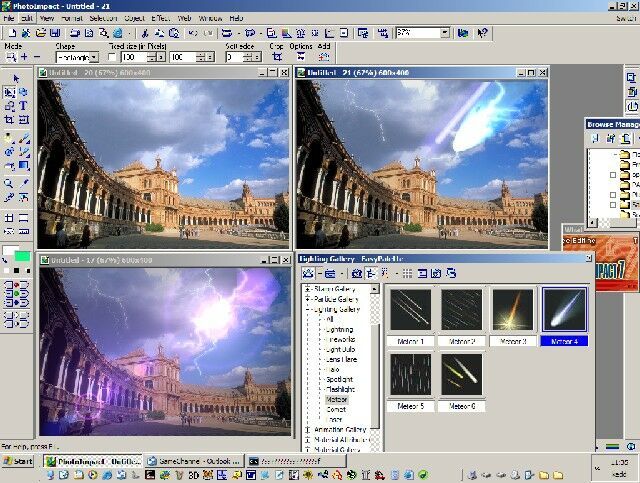Open the Effect menu

coord(160,18)
